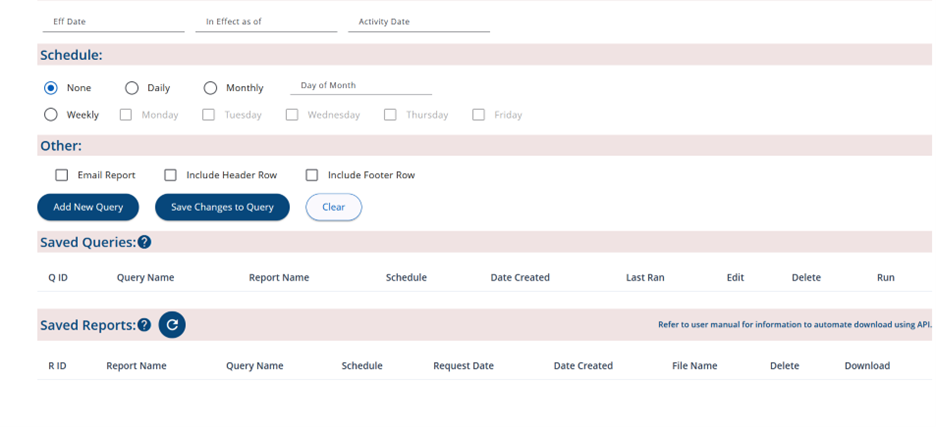Check the Thursday checkbox

(390, 115)
